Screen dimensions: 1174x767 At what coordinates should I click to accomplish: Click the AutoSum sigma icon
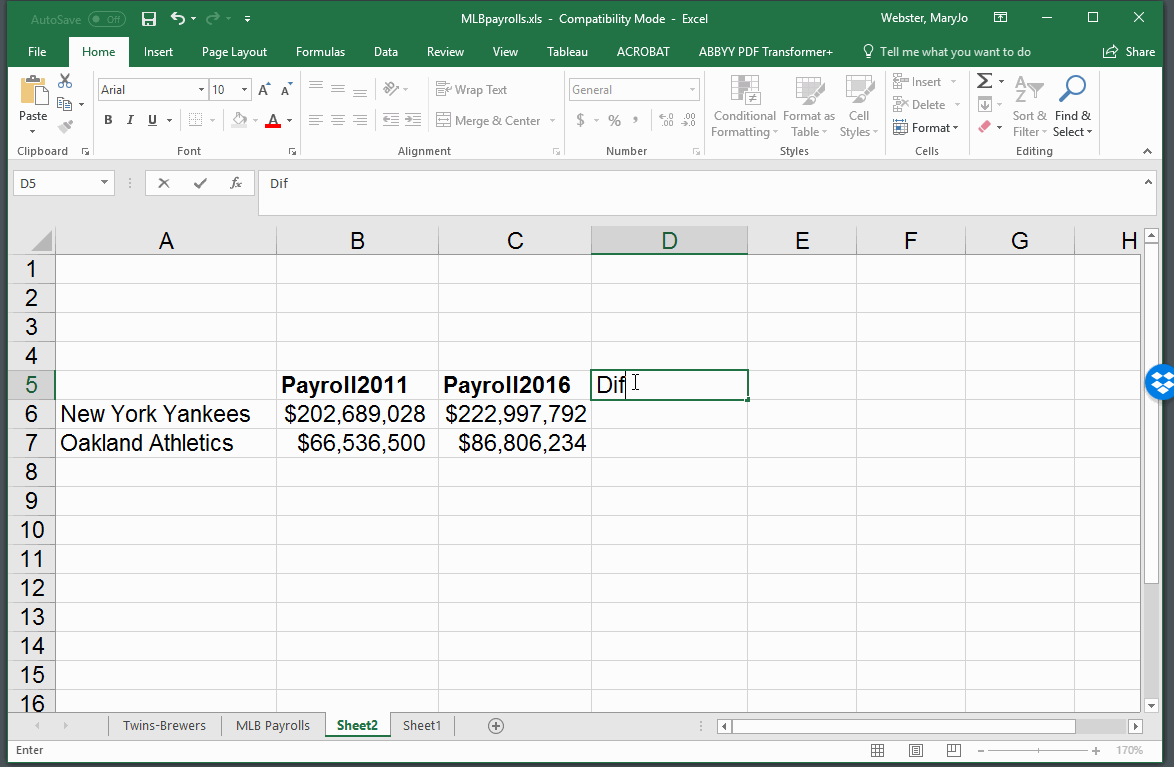point(985,81)
